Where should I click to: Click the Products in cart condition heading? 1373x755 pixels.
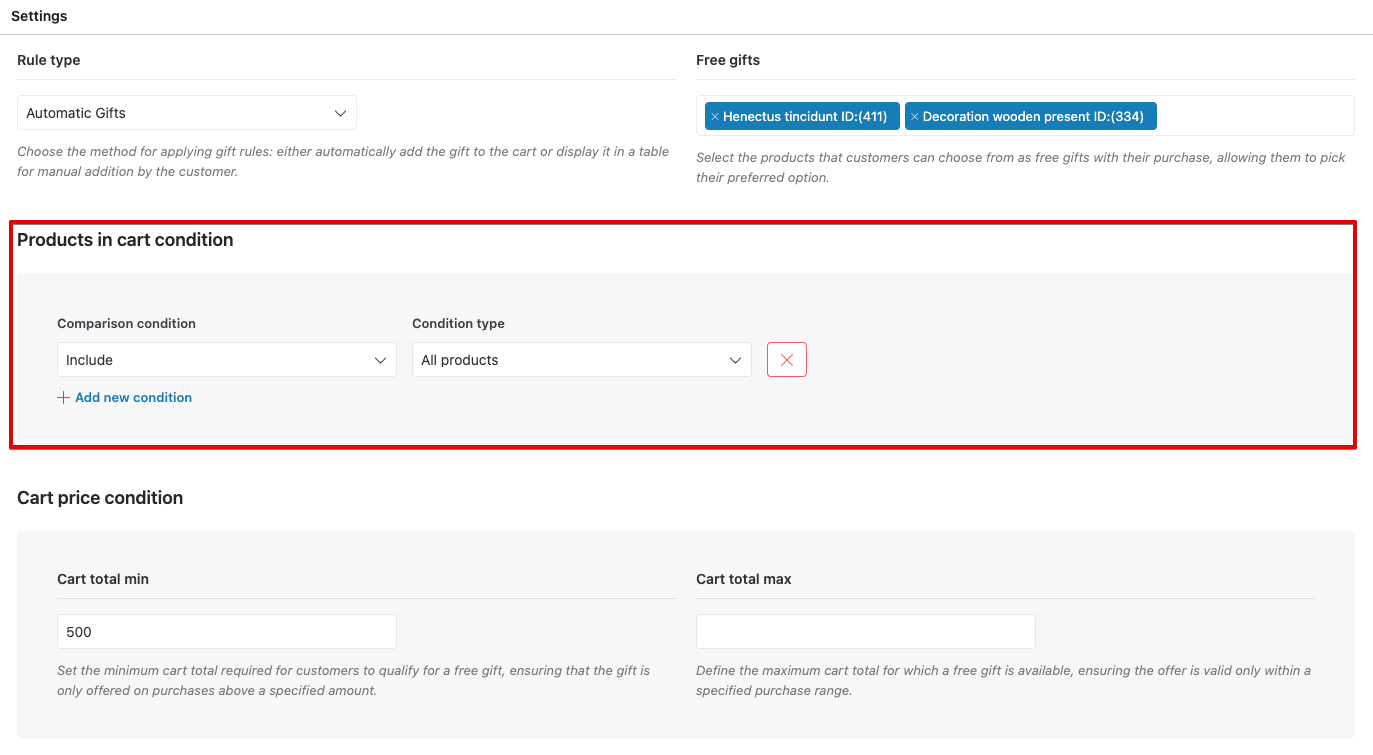pyautogui.click(x=125, y=240)
